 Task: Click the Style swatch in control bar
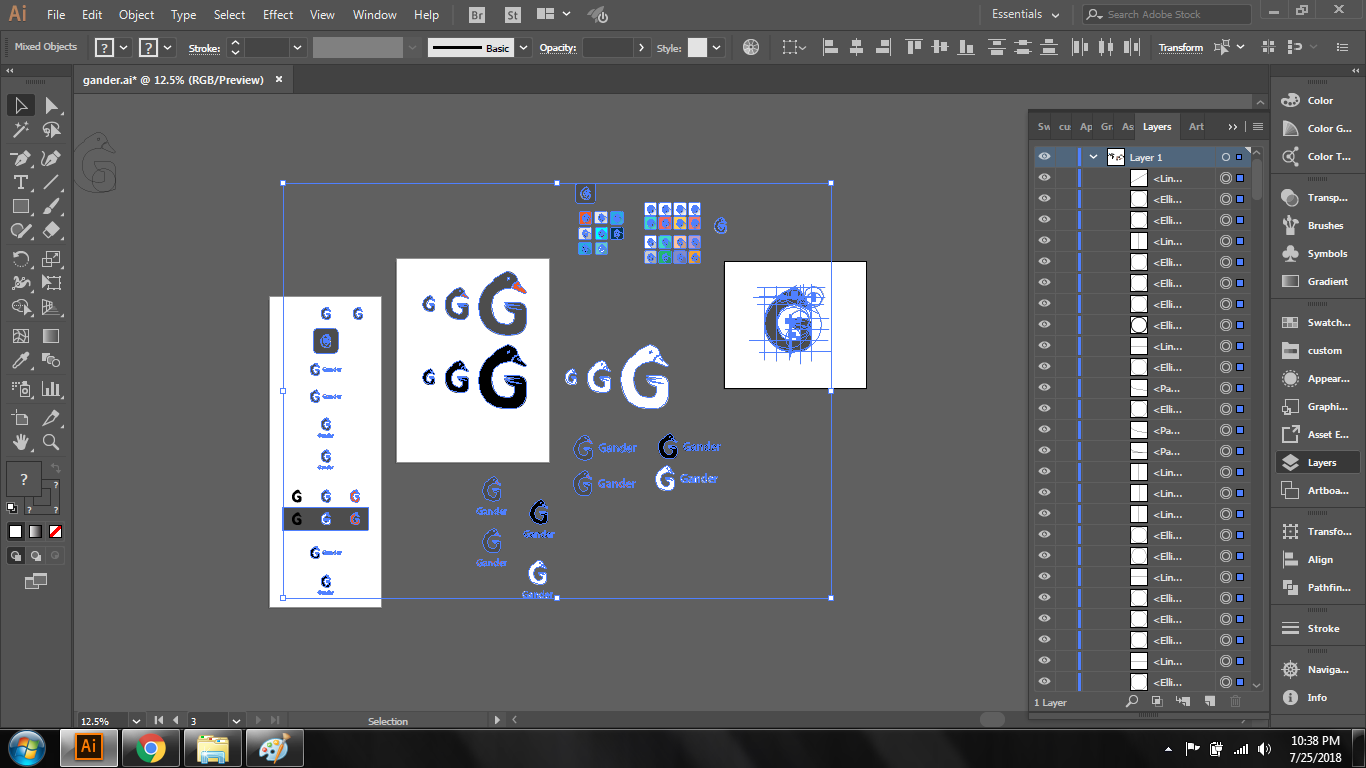tap(697, 48)
